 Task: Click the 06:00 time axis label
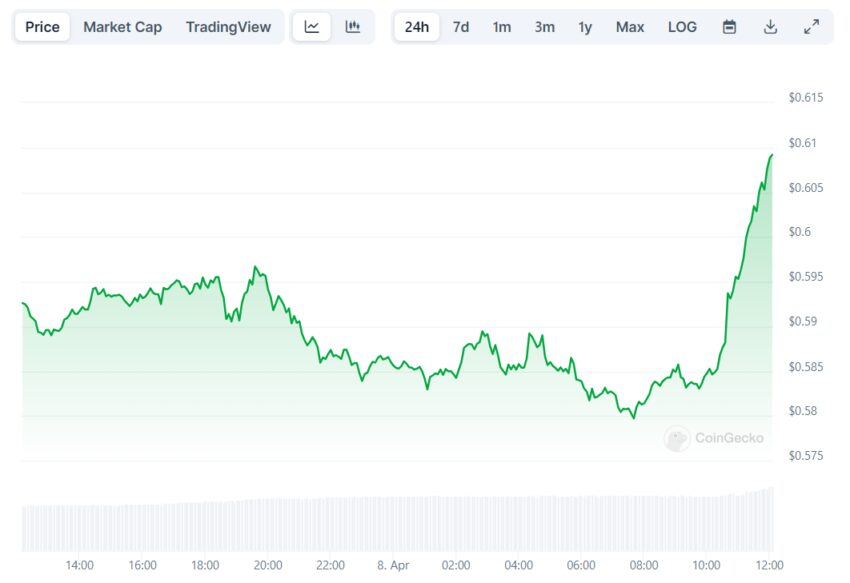581,565
